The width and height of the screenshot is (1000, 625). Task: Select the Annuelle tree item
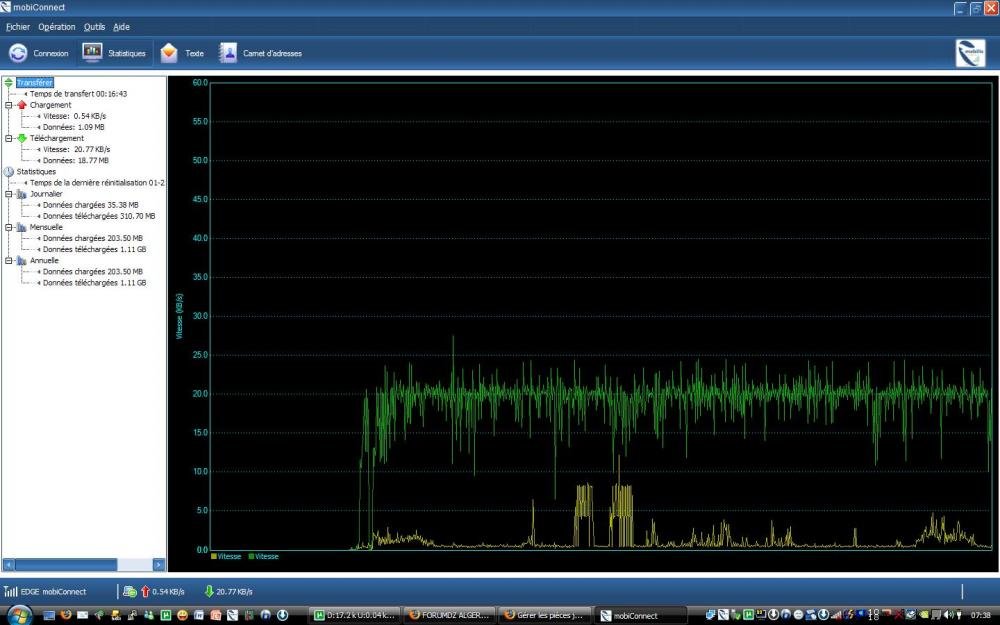click(44, 260)
